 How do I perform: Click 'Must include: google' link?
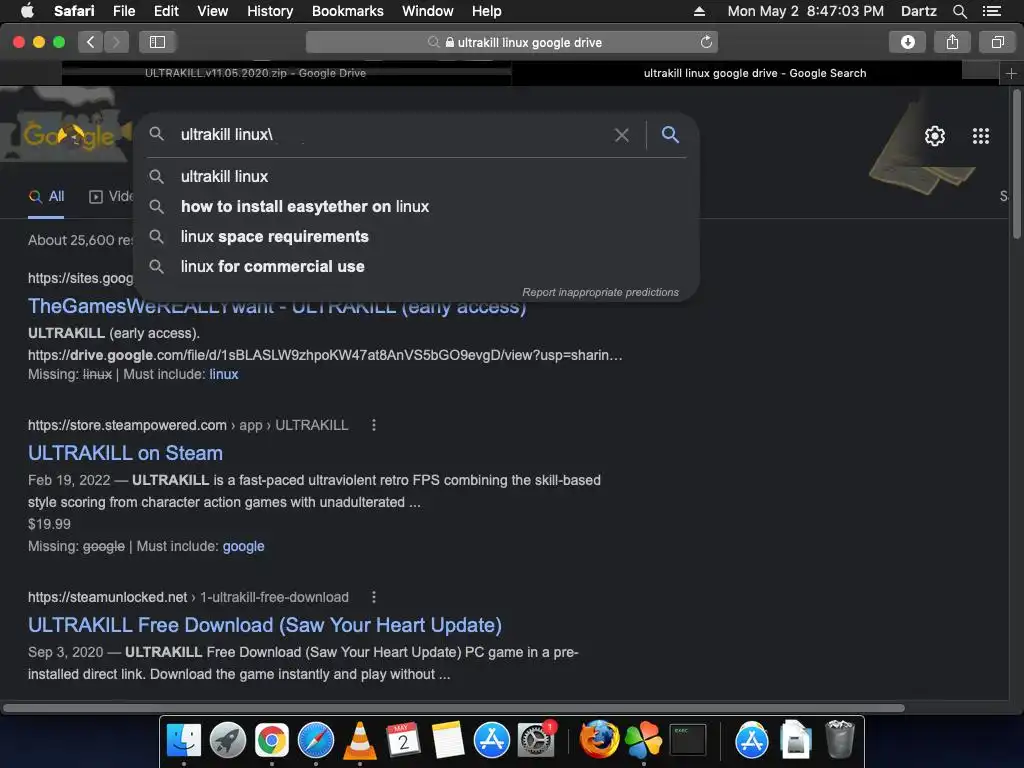pyautogui.click(x=243, y=547)
